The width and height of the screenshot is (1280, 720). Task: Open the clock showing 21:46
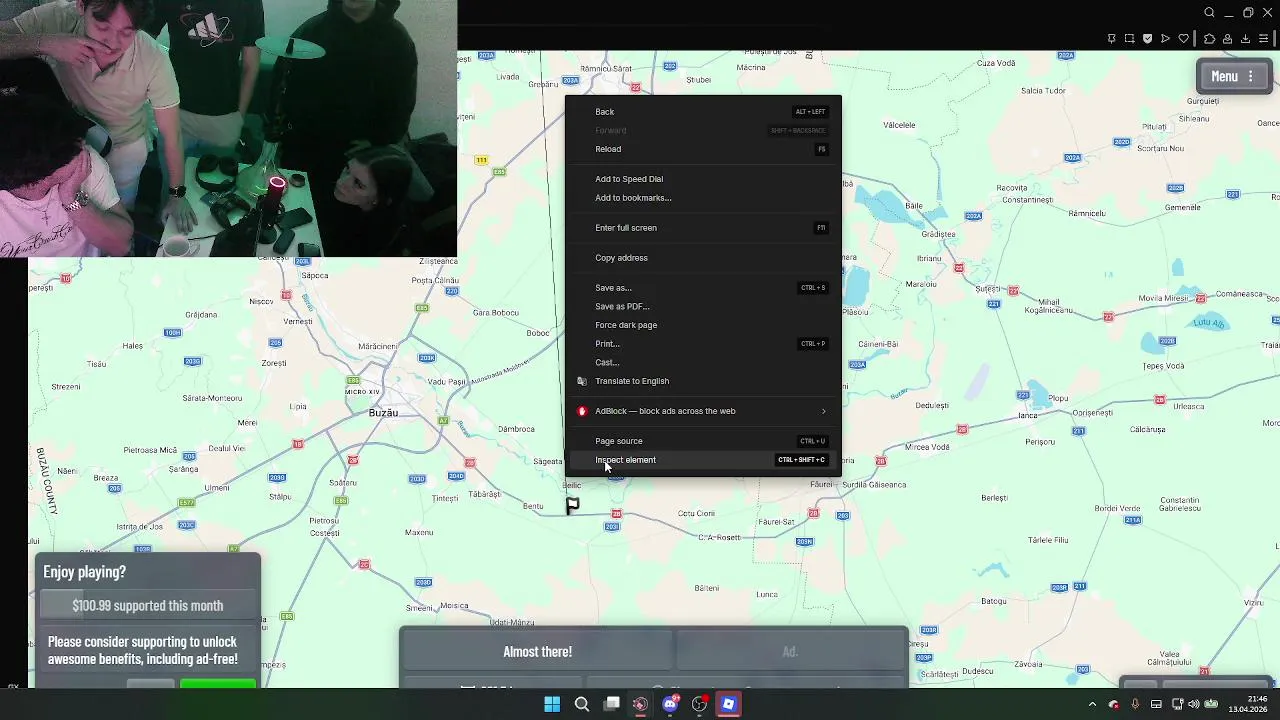(x=1248, y=704)
